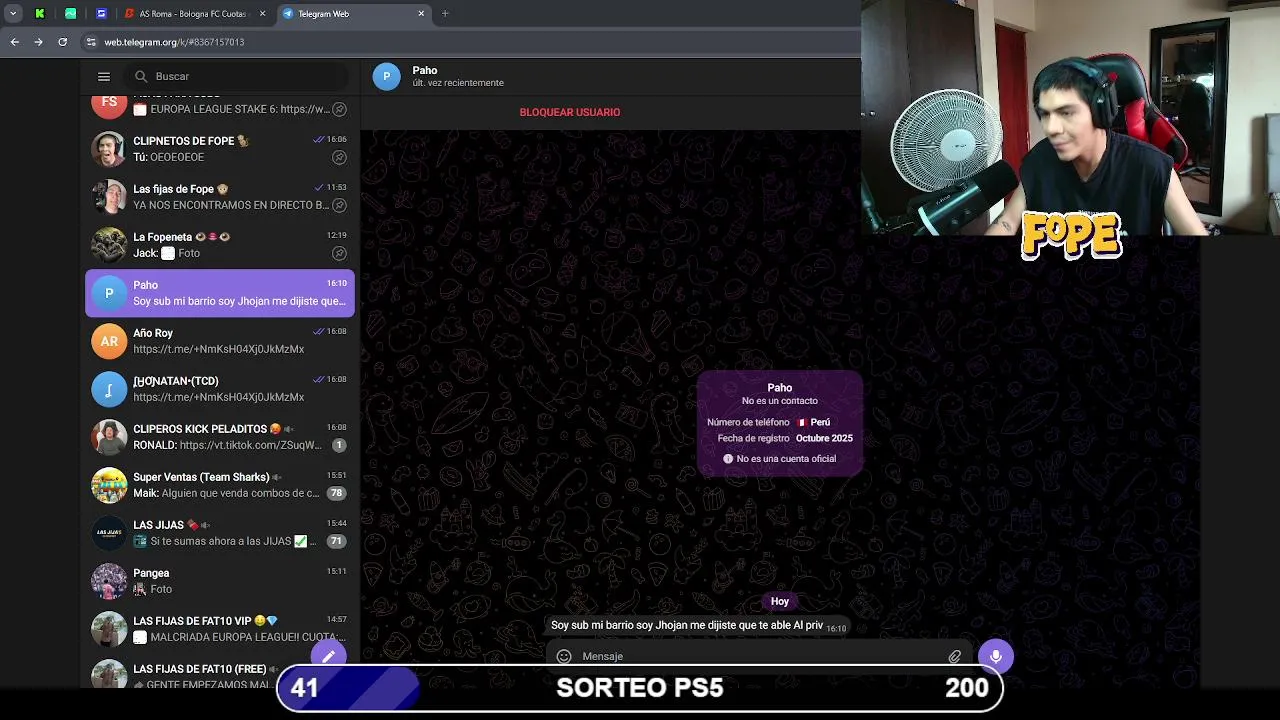This screenshot has height=720, width=1280.
Task: Click pinned icon on La Fopeneta row
Action: pyautogui.click(x=339, y=253)
